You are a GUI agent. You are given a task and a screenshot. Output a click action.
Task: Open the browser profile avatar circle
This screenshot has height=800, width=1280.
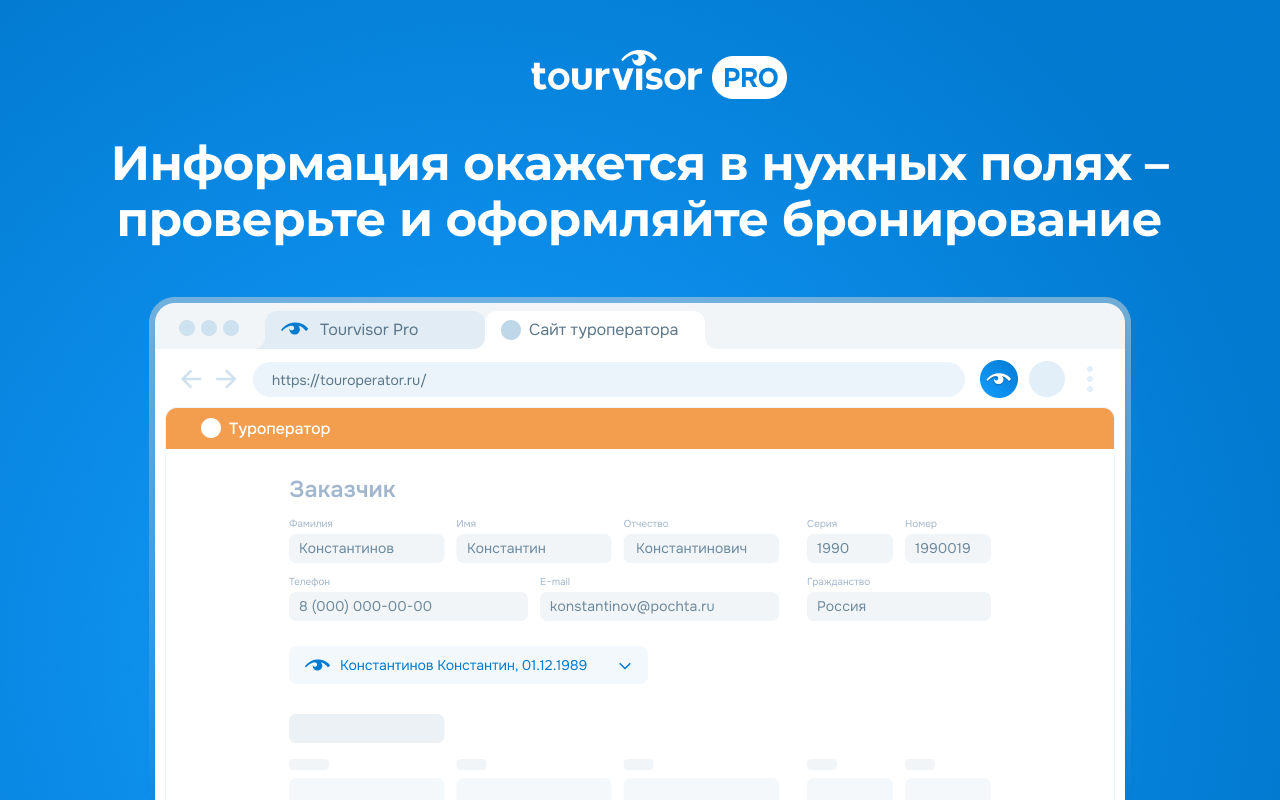tap(1047, 379)
